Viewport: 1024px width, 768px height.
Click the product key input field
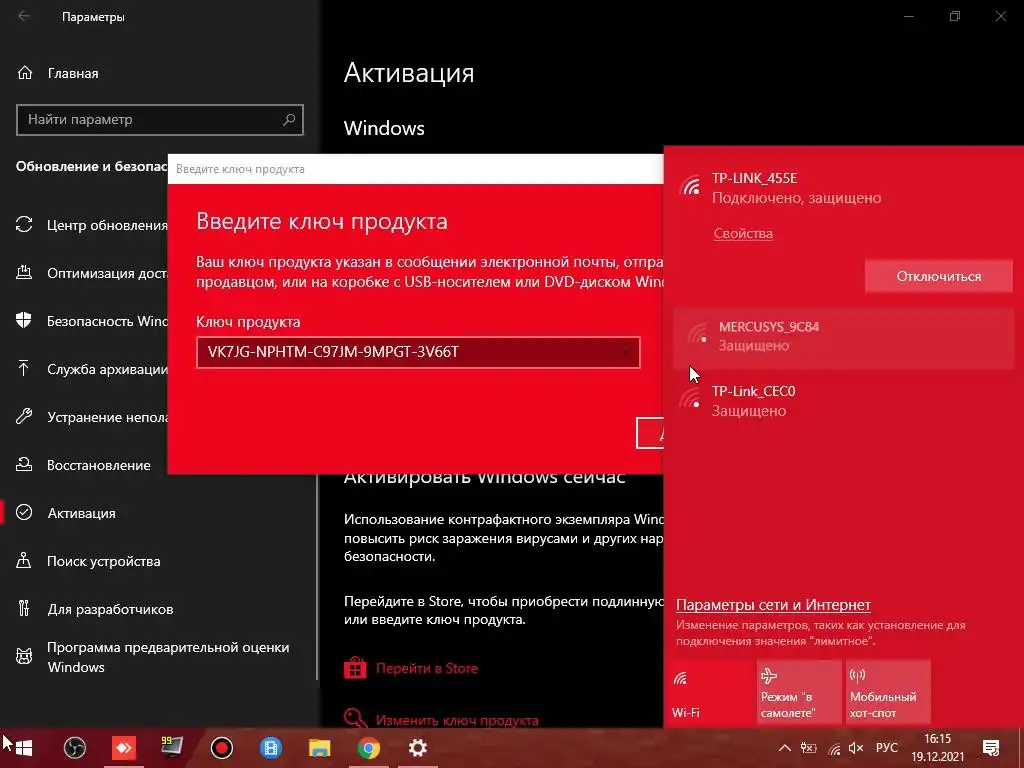(x=418, y=353)
